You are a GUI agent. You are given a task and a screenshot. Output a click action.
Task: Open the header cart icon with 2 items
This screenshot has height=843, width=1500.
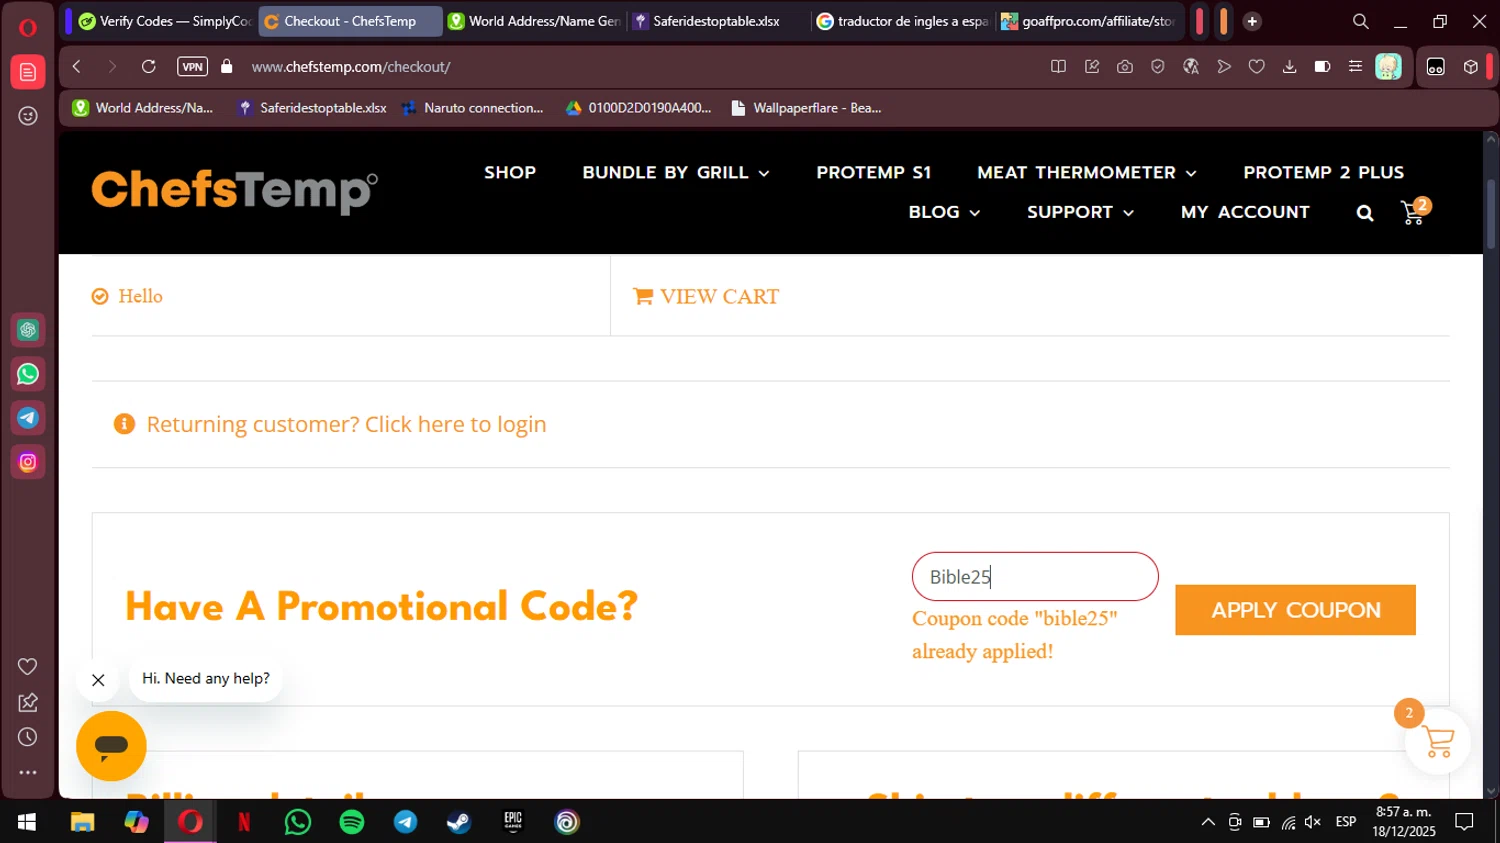pyautogui.click(x=1415, y=211)
